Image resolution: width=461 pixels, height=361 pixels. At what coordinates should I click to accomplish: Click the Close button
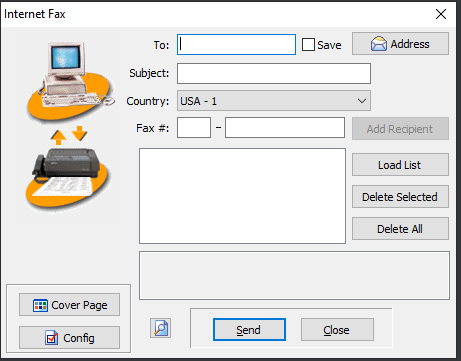coord(337,330)
